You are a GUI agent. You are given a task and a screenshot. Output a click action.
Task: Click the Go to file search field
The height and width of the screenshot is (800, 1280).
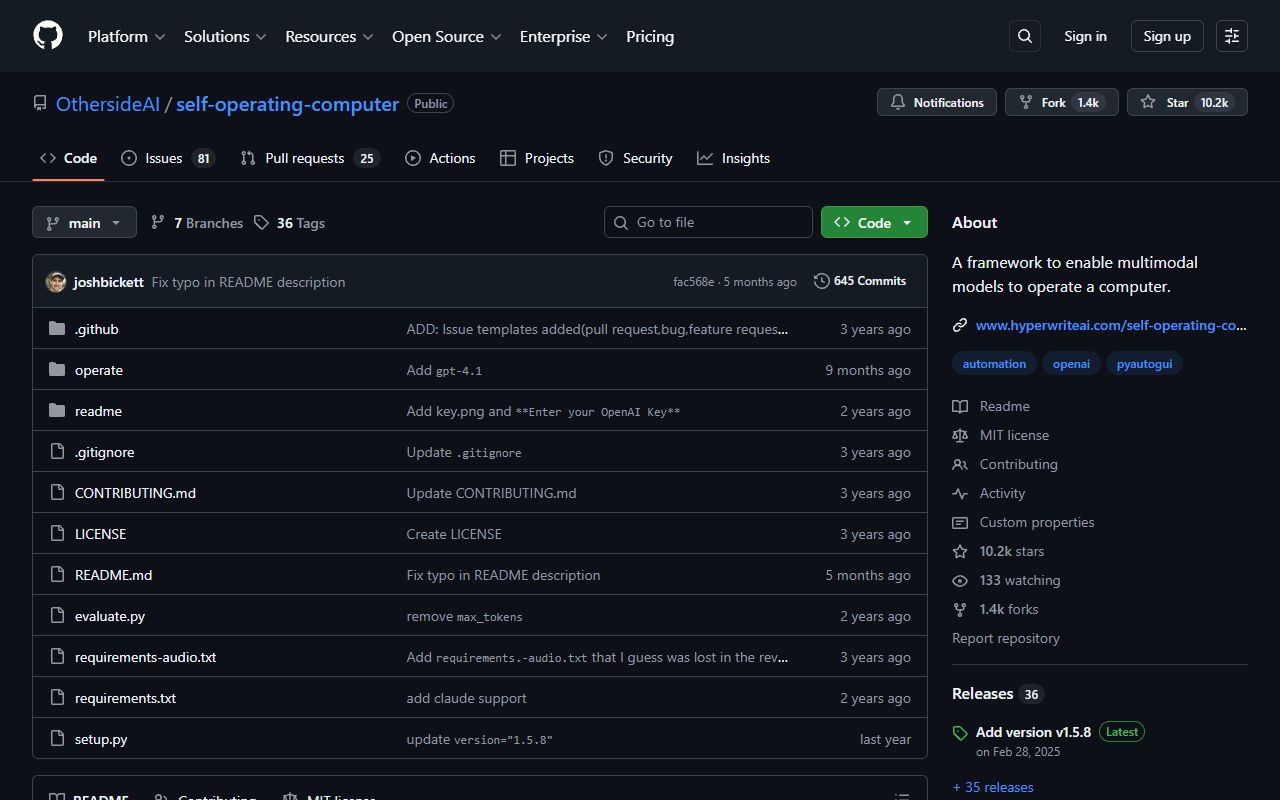point(708,221)
